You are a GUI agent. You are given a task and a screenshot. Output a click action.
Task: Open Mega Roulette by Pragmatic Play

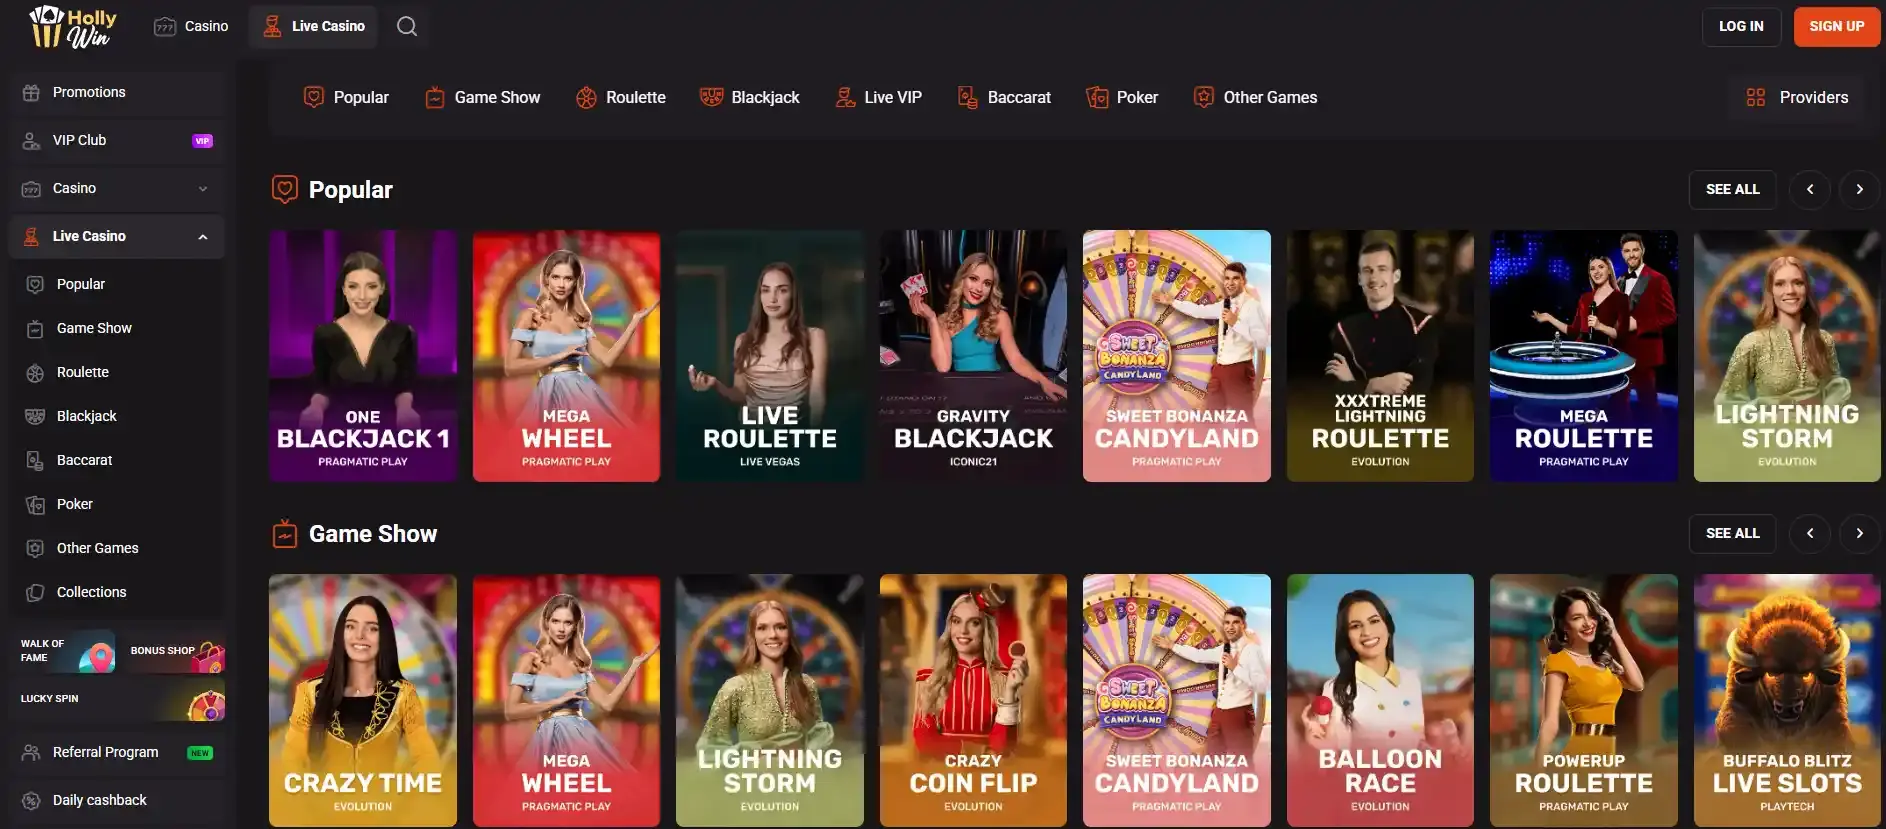click(1584, 356)
